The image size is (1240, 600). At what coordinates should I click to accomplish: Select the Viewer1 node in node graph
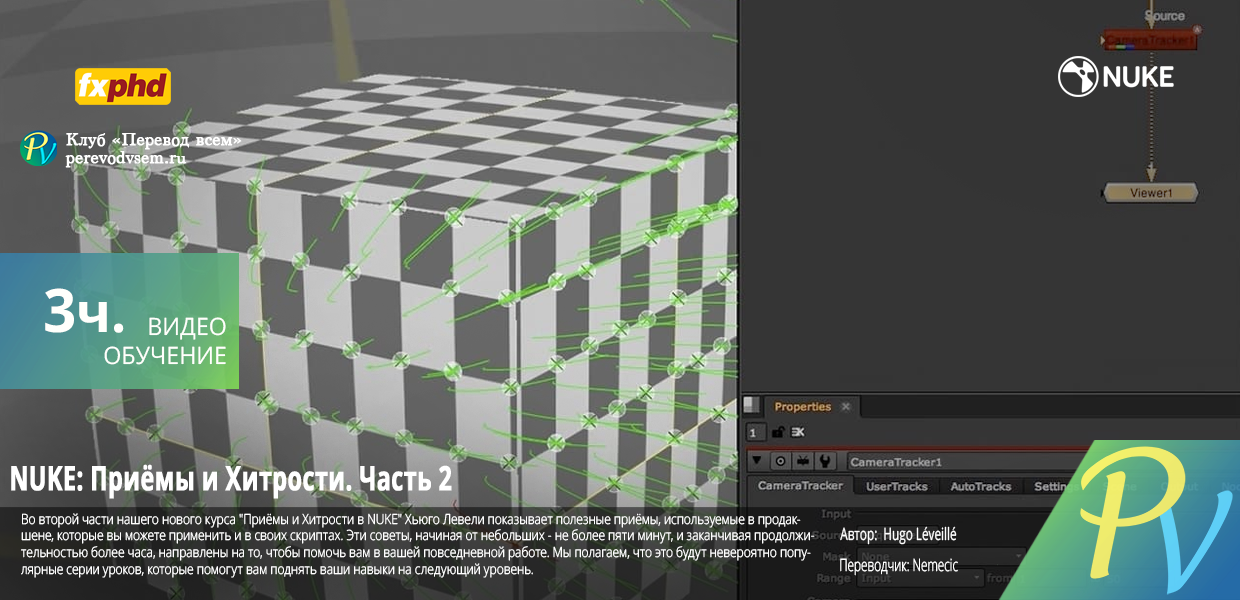click(x=1150, y=193)
